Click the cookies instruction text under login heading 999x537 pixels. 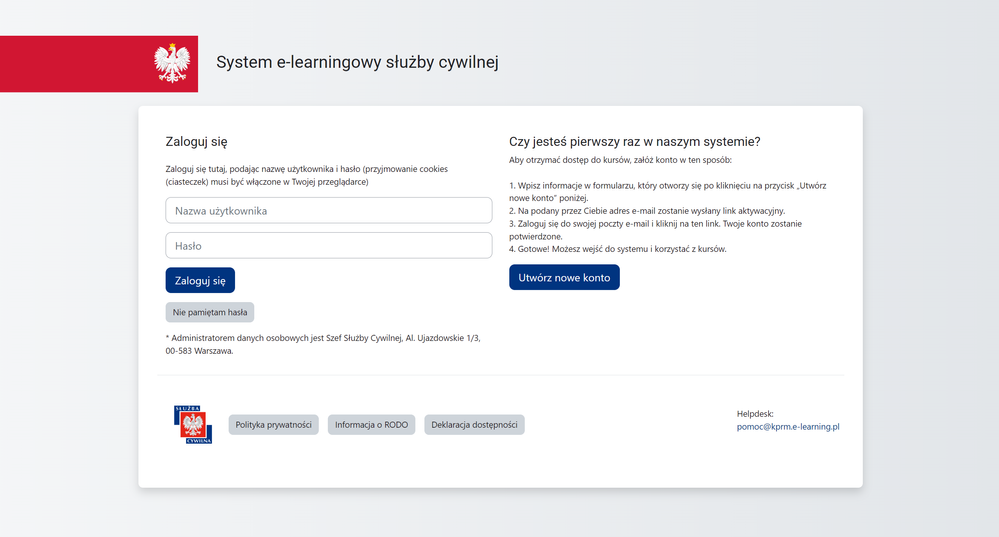[x=306, y=175]
